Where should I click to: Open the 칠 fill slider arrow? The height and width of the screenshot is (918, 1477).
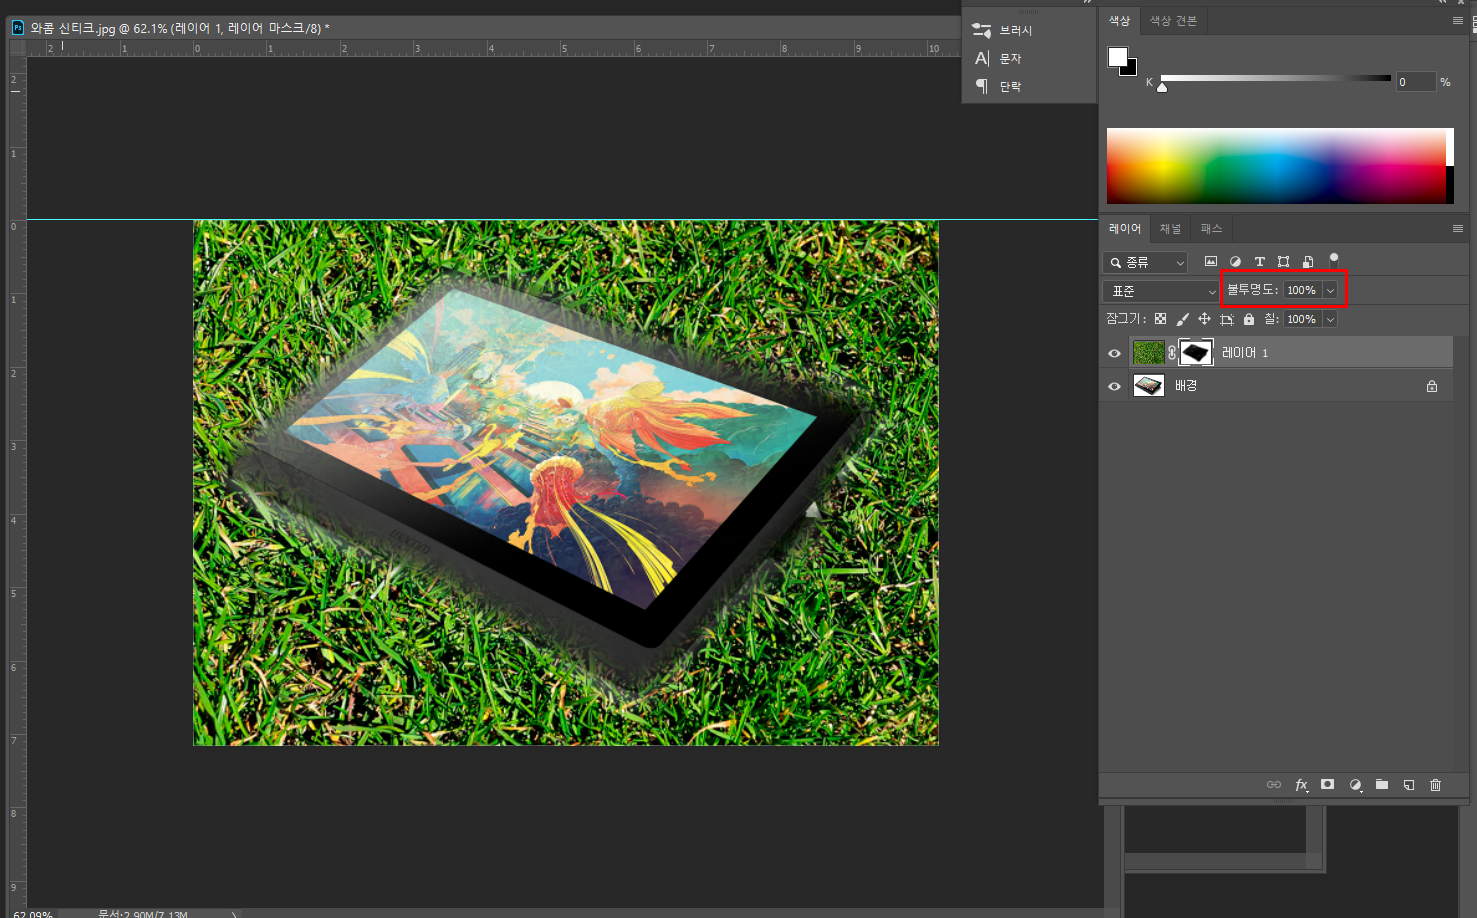[x=1330, y=319]
